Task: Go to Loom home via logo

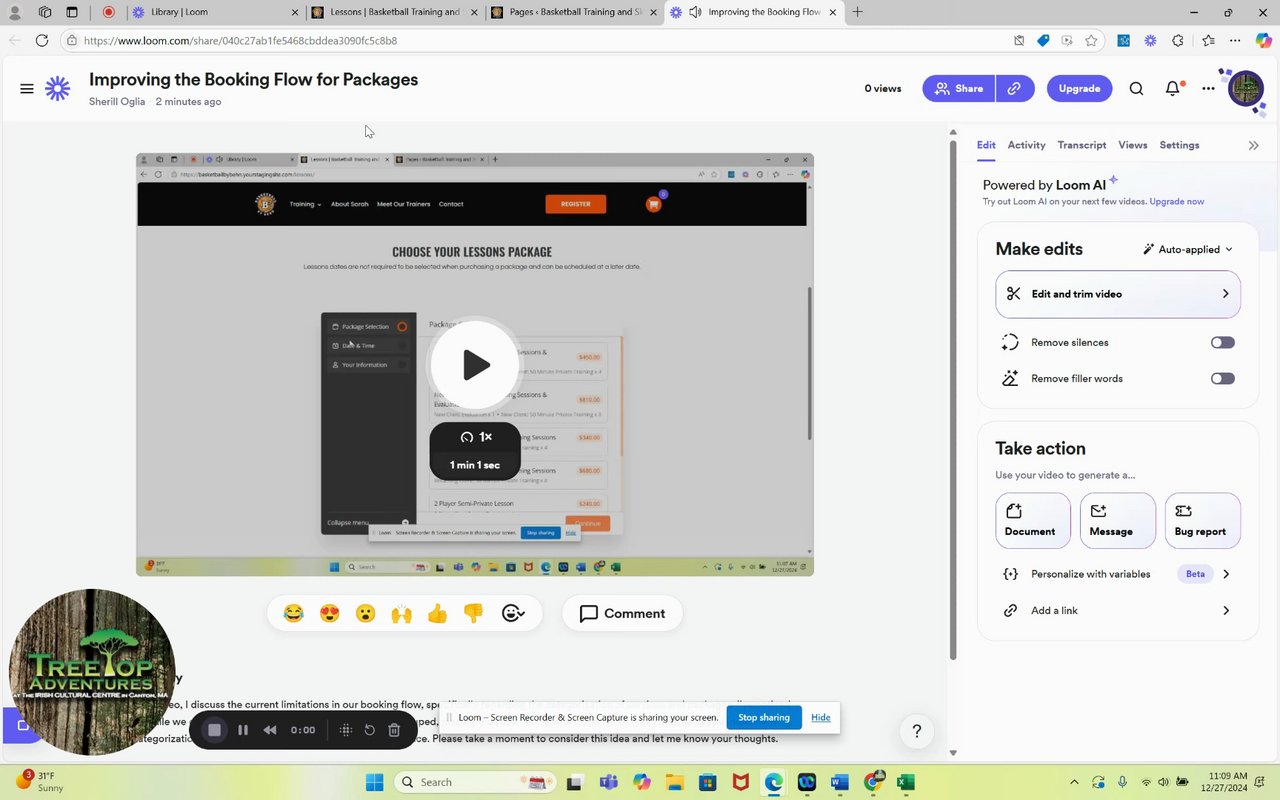Action: (58, 88)
